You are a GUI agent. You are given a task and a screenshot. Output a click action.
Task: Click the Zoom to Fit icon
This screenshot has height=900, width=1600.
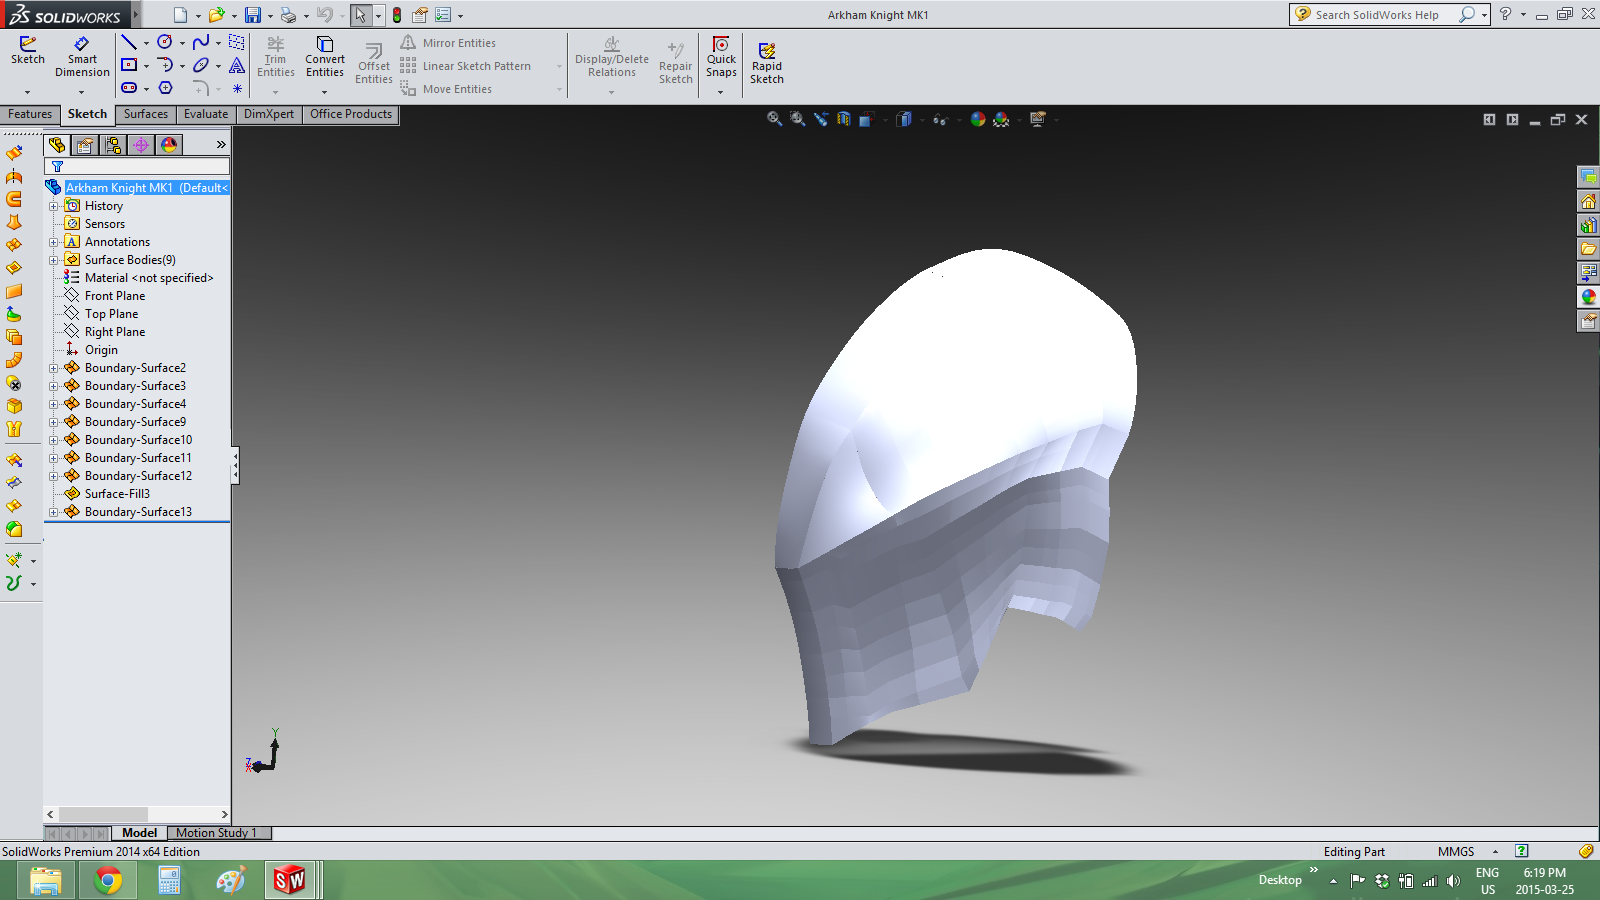(x=774, y=119)
